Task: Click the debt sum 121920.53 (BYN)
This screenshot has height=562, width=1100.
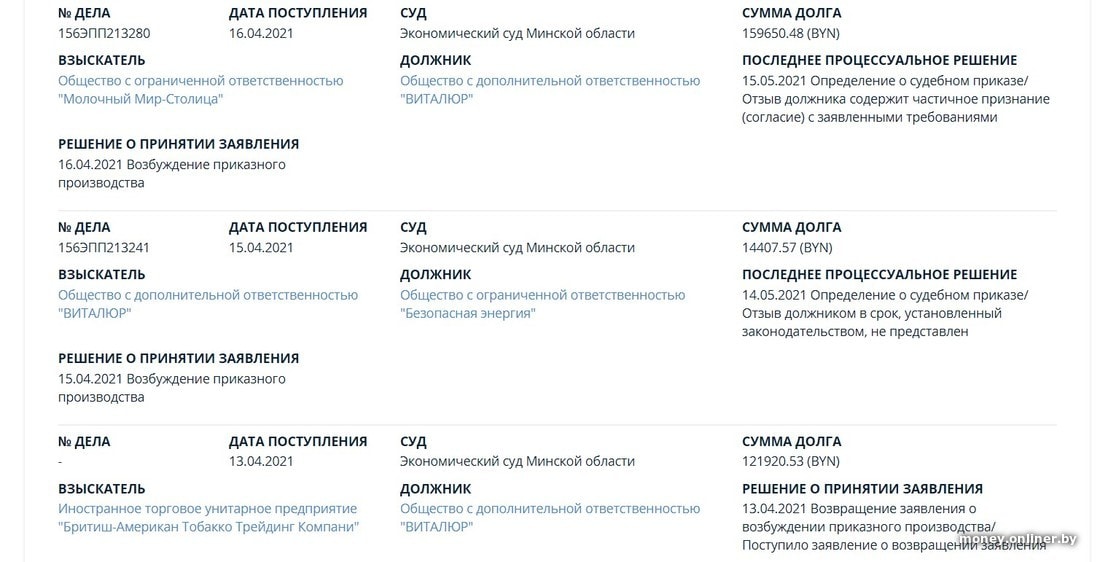Action: [x=790, y=461]
